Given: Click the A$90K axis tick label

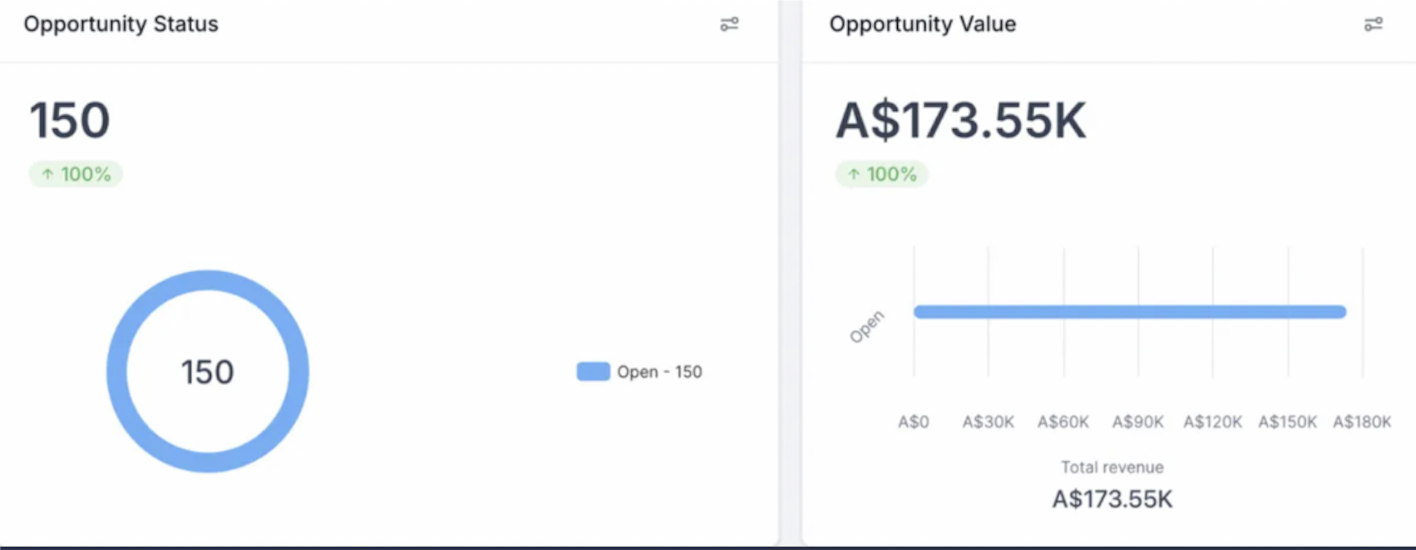Looking at the screenshot, I should (x=1138, y=422).
